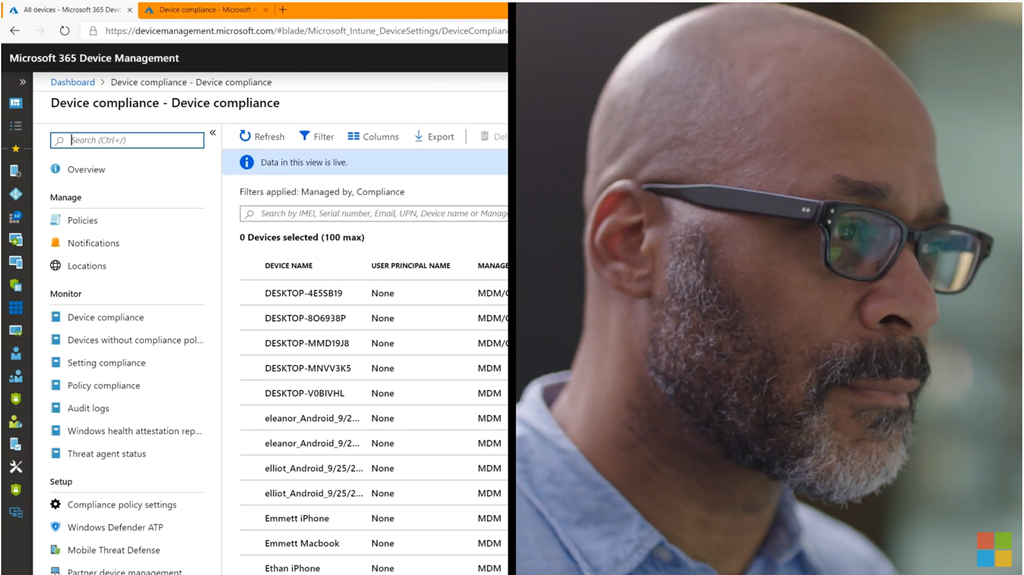Open the All services list icon
Viewport: 1024px width, 575px height.
pos(15,126)
